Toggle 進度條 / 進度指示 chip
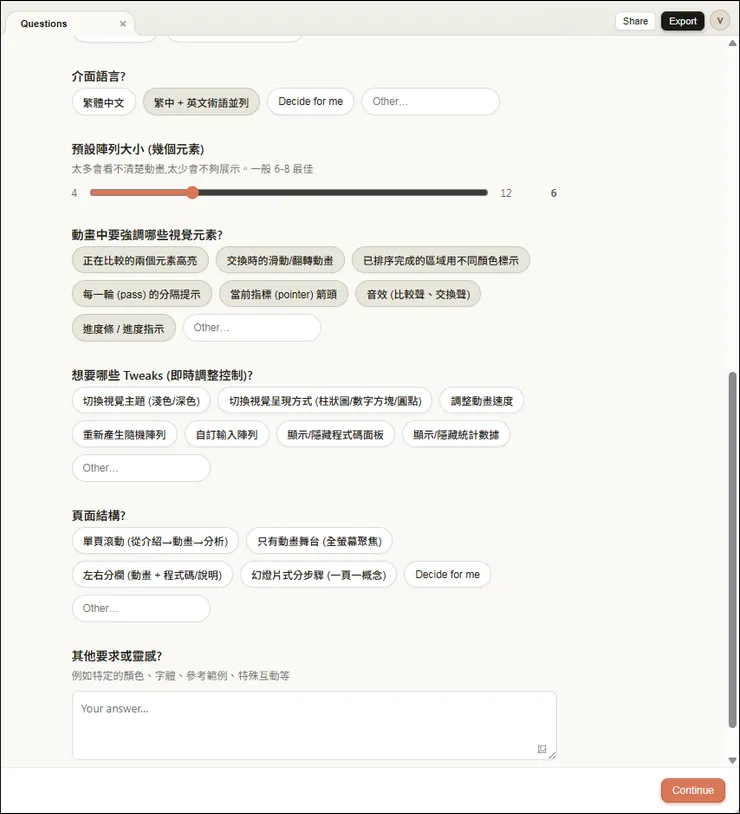The height and width of the screenshot is (814, 740). coord(124,328)
